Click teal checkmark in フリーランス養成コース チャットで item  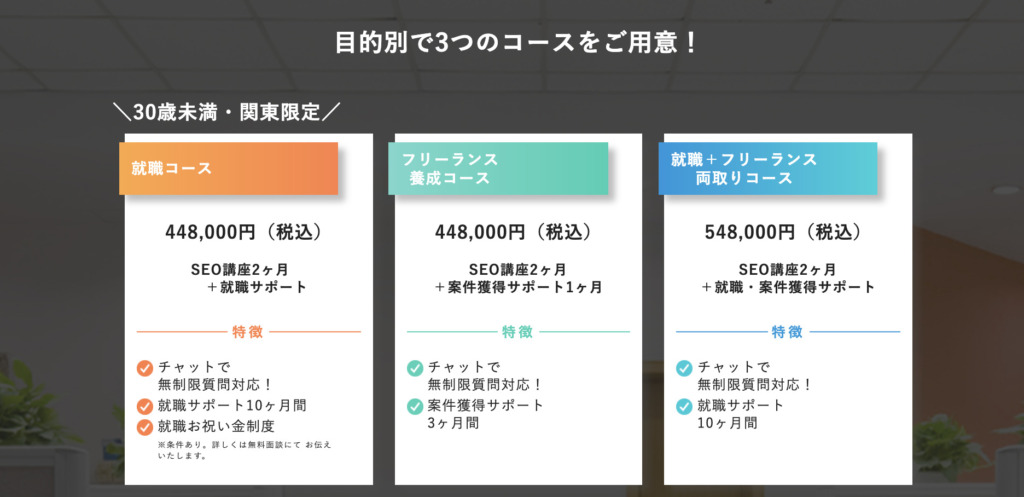click(x=415, y=368)
